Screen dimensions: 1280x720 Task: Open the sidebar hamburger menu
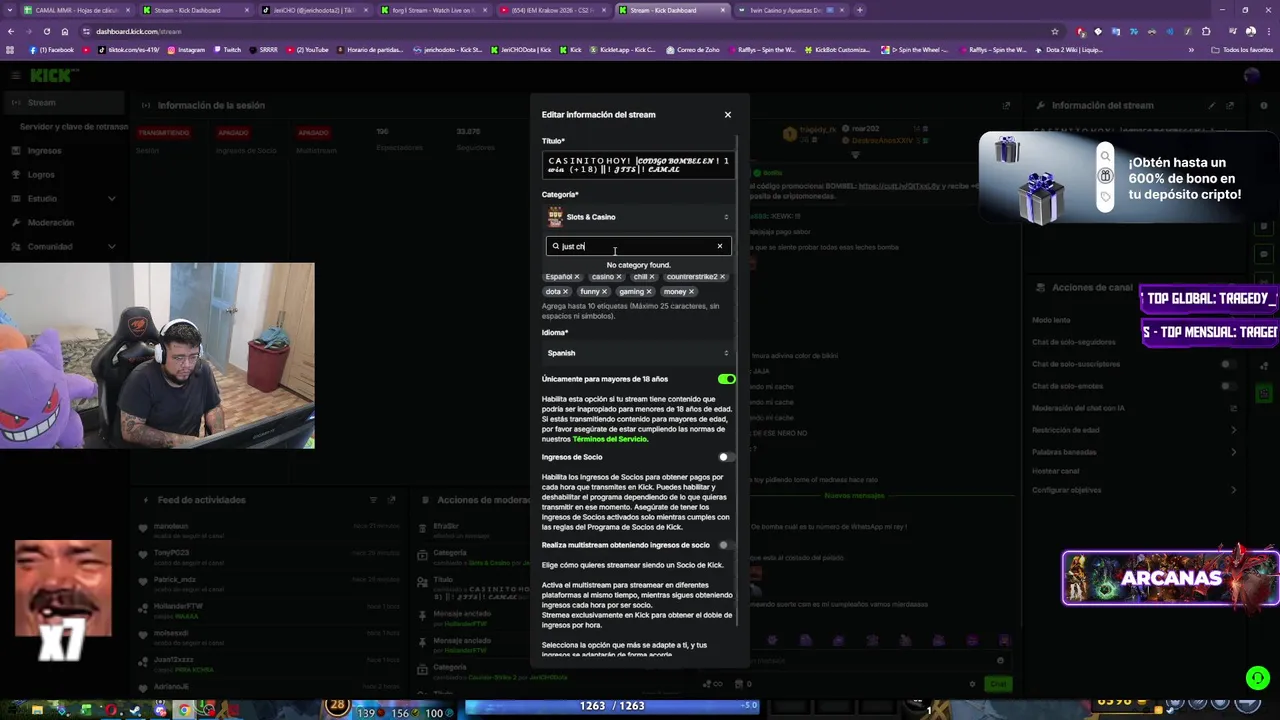click(x=15, y=76)
